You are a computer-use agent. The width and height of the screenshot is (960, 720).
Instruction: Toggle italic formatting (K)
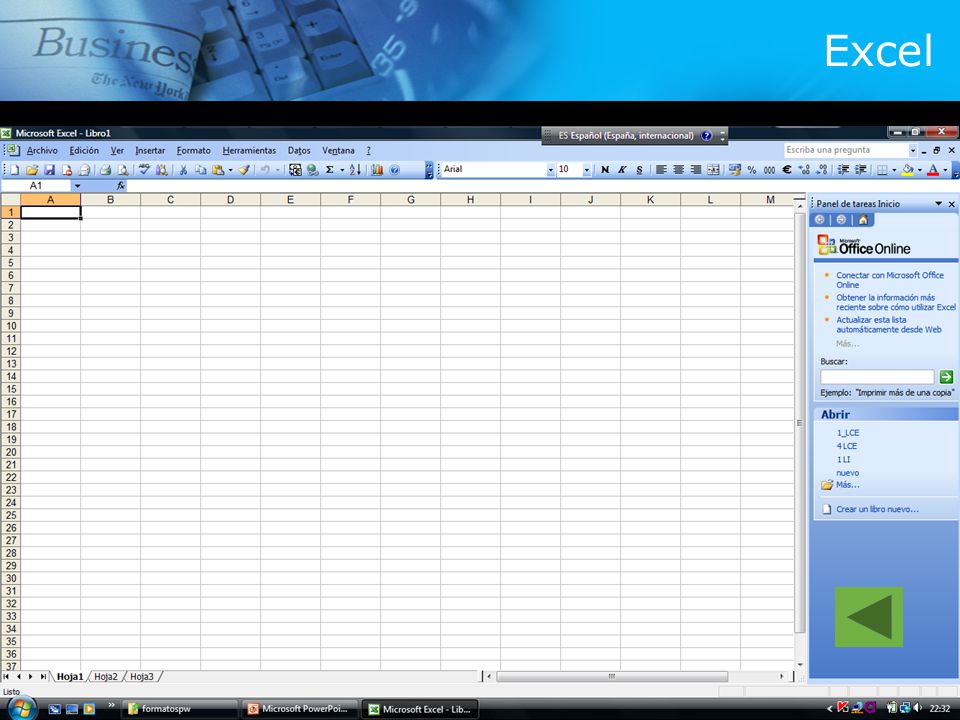click(x=622, y=170)
